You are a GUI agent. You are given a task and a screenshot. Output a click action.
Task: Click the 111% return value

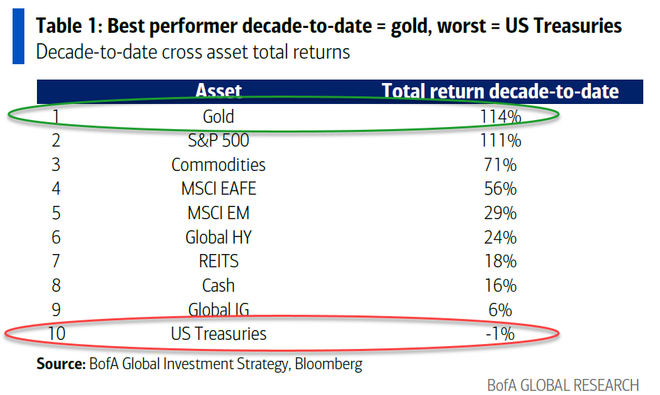[x=500, y=140]
